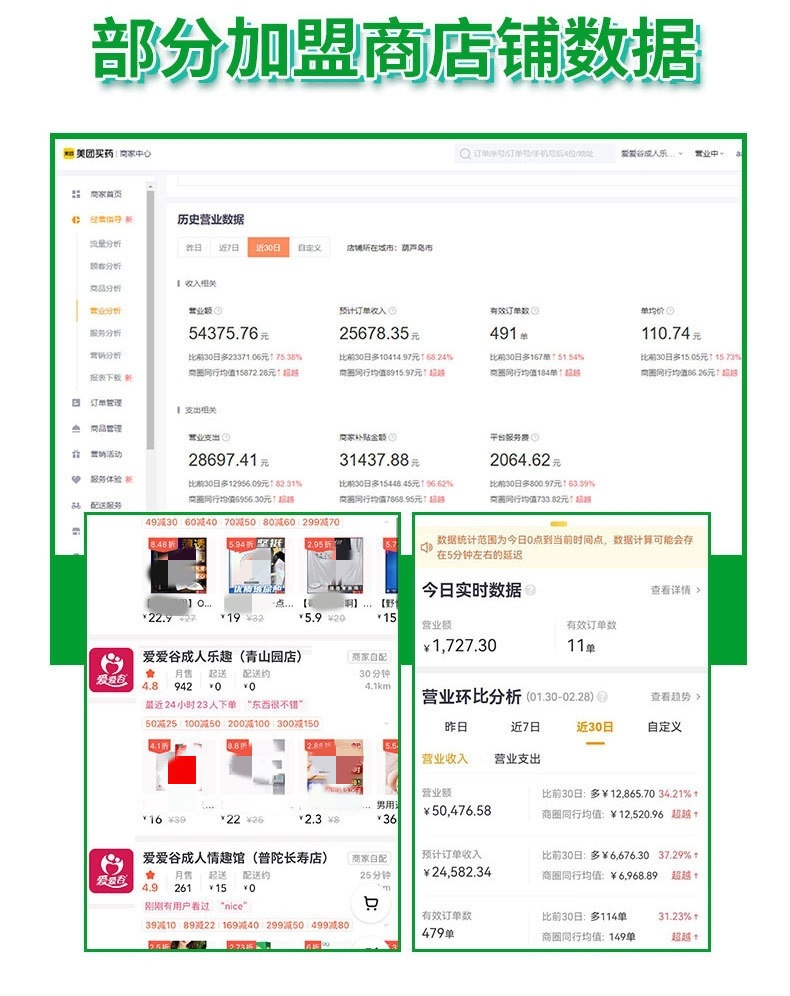The image size is (790, 996).
Task: Click the help icon beside 营业额 54375.76
Action: pos(218,311)
